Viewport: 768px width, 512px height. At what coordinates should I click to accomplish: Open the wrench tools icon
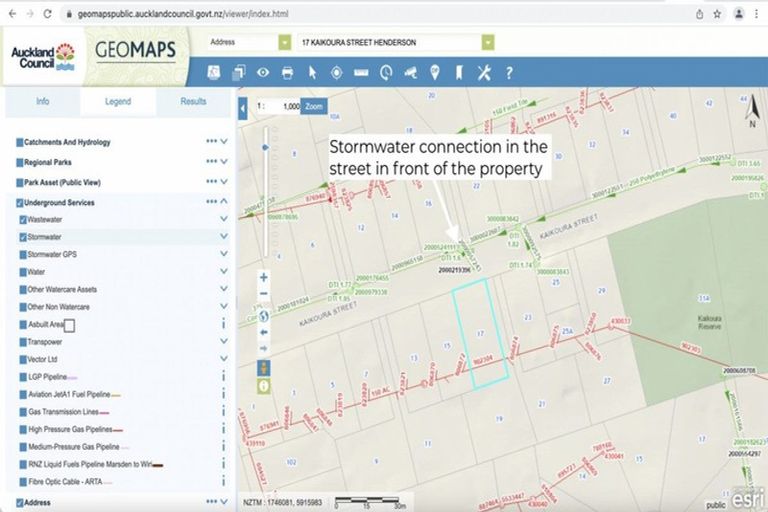tap(484, 72)
